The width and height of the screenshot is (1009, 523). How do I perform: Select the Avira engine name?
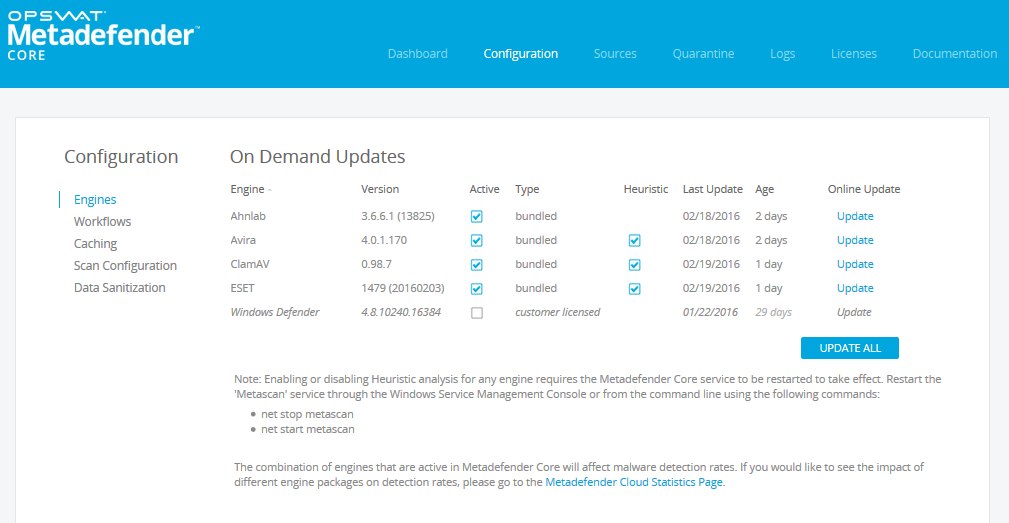(x=243, y=240)
